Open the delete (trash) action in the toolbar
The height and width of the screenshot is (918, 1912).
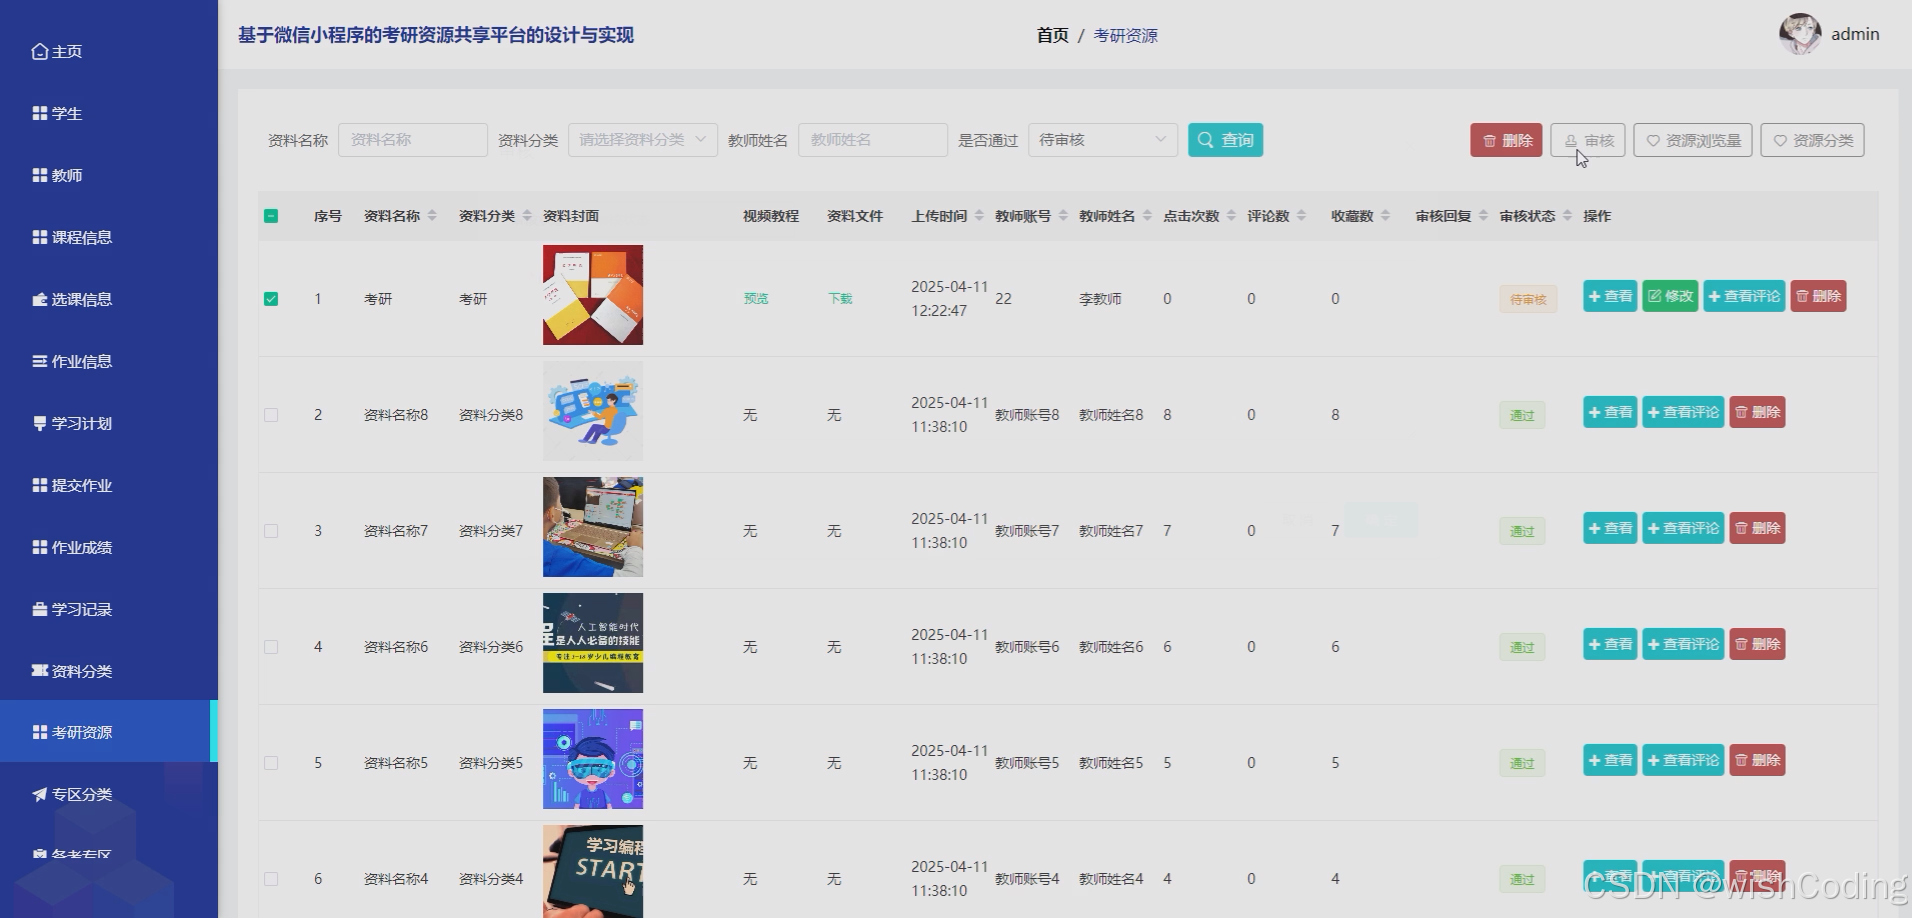(x=1506, y=140)
